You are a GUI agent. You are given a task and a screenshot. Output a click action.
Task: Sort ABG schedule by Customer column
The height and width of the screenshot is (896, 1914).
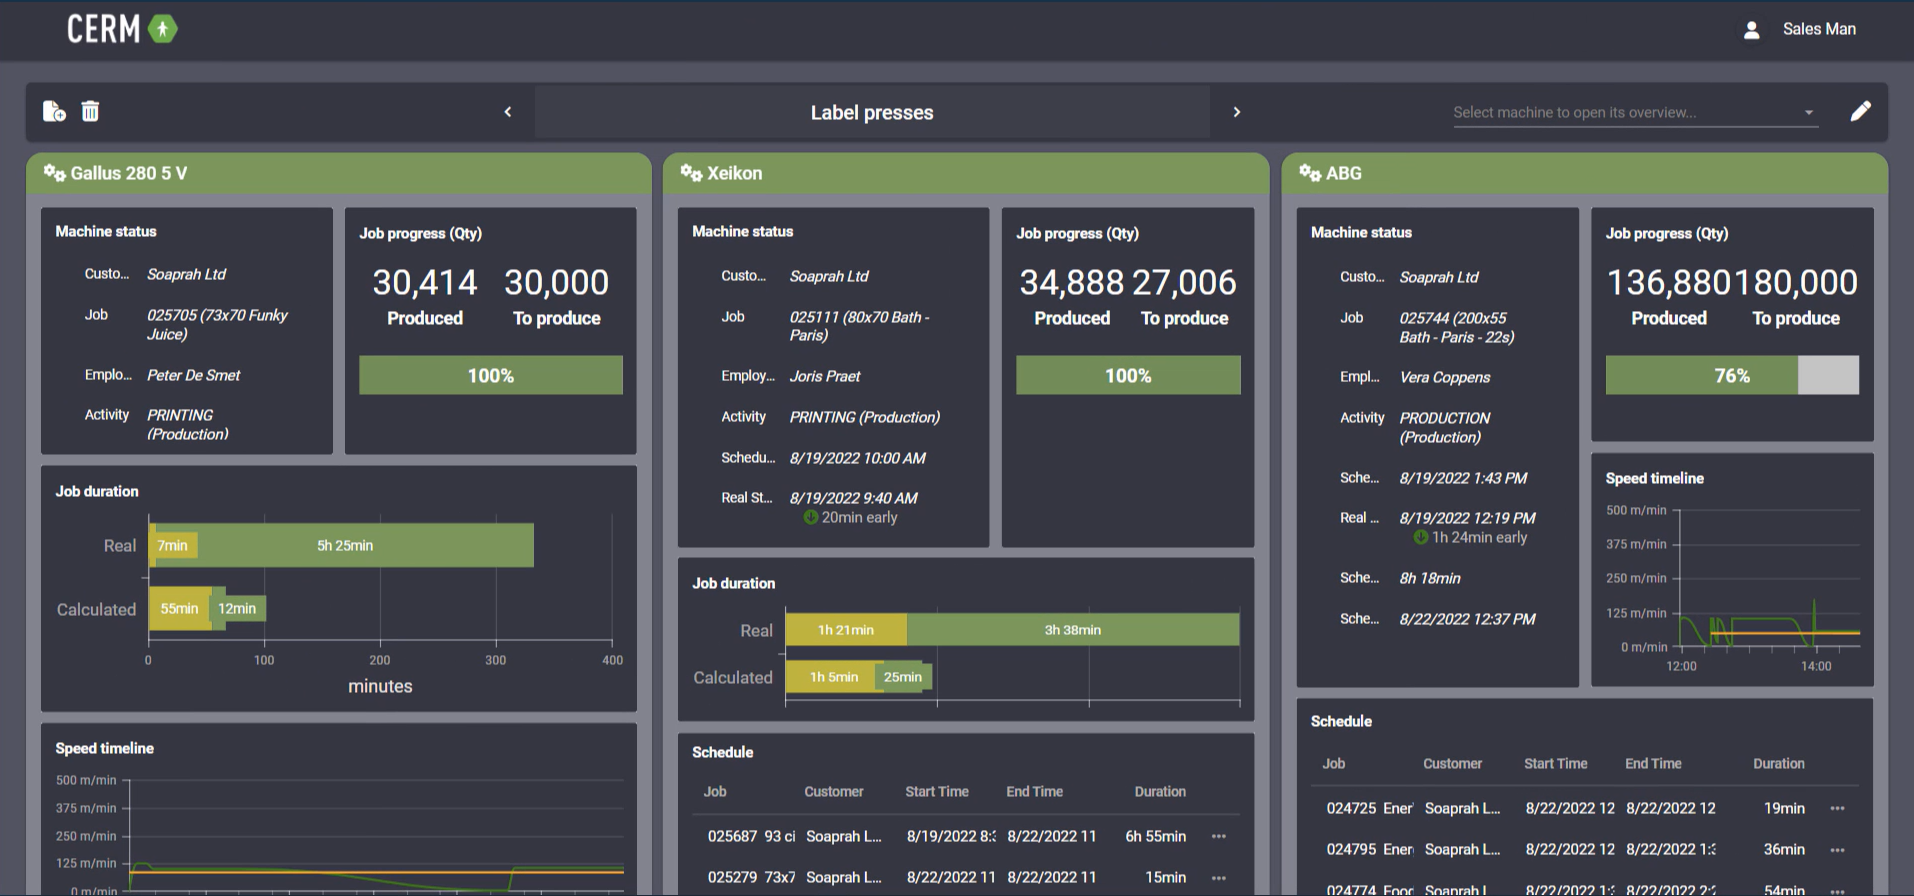point(1453,763)
